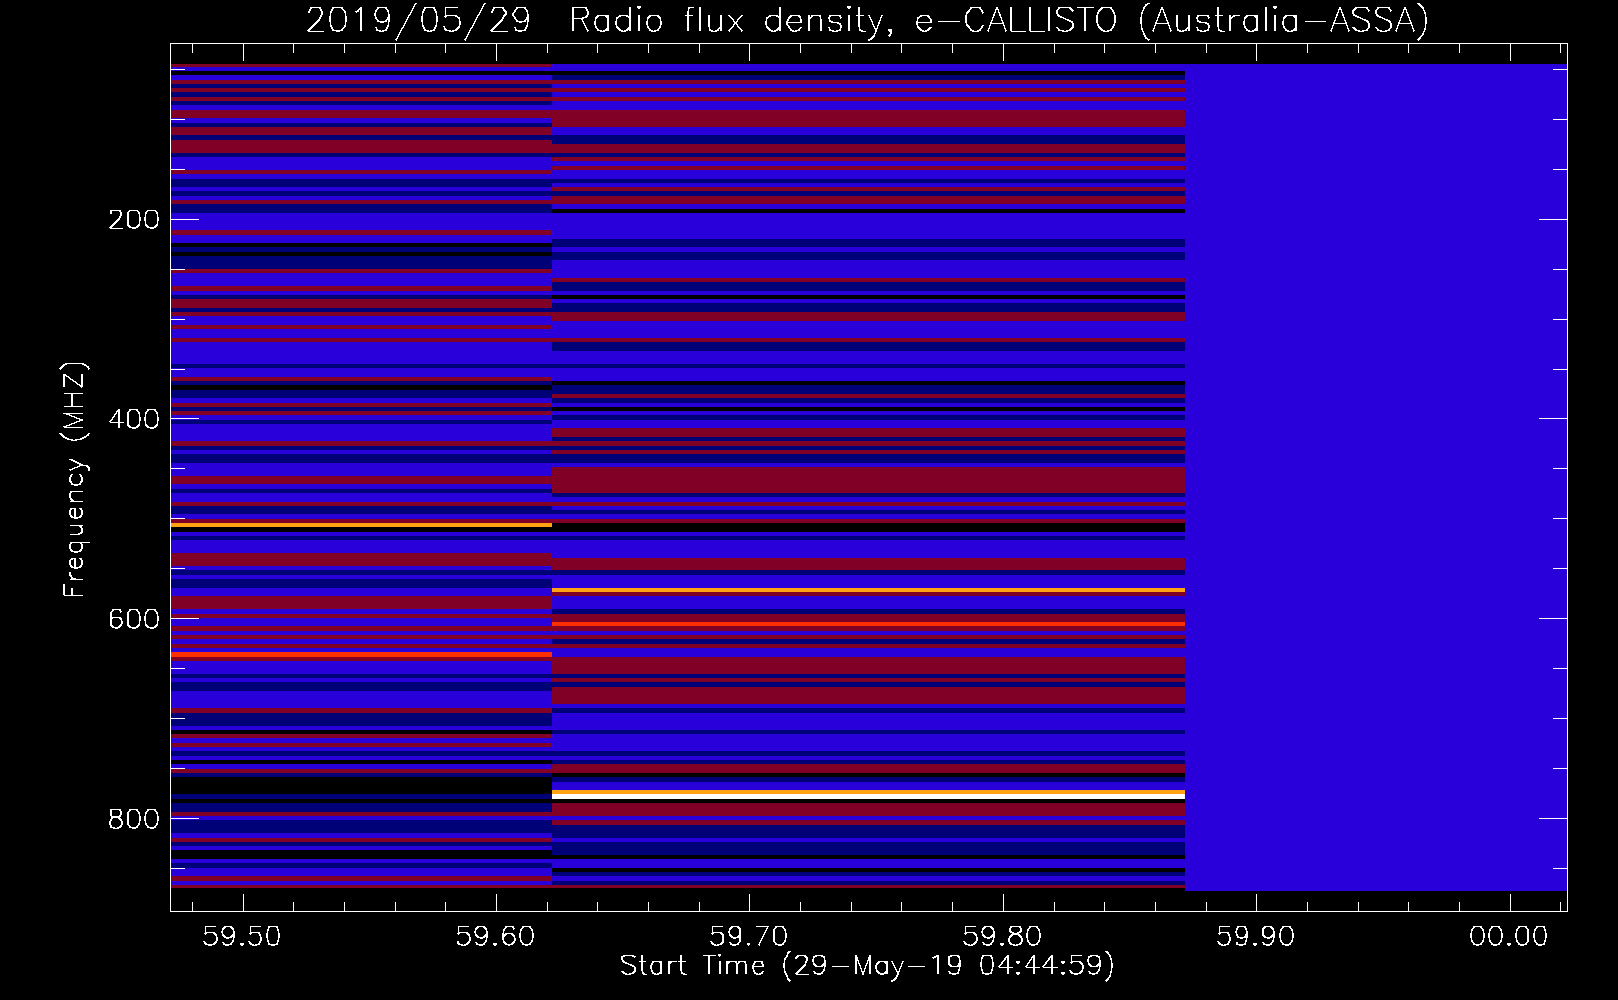Click the orange band near 505 MHz

(361, 524)
